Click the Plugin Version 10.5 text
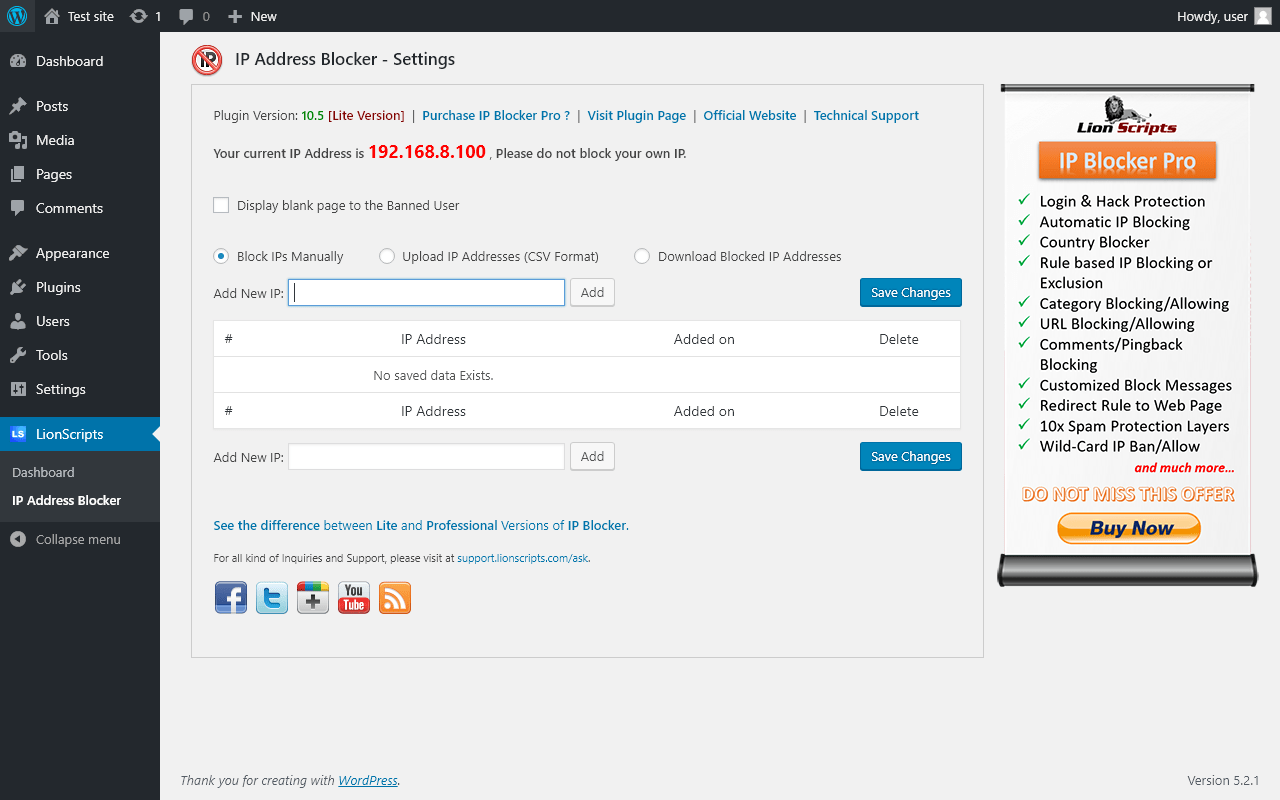This screenshot has height=800, width=1280. (269, 115)
